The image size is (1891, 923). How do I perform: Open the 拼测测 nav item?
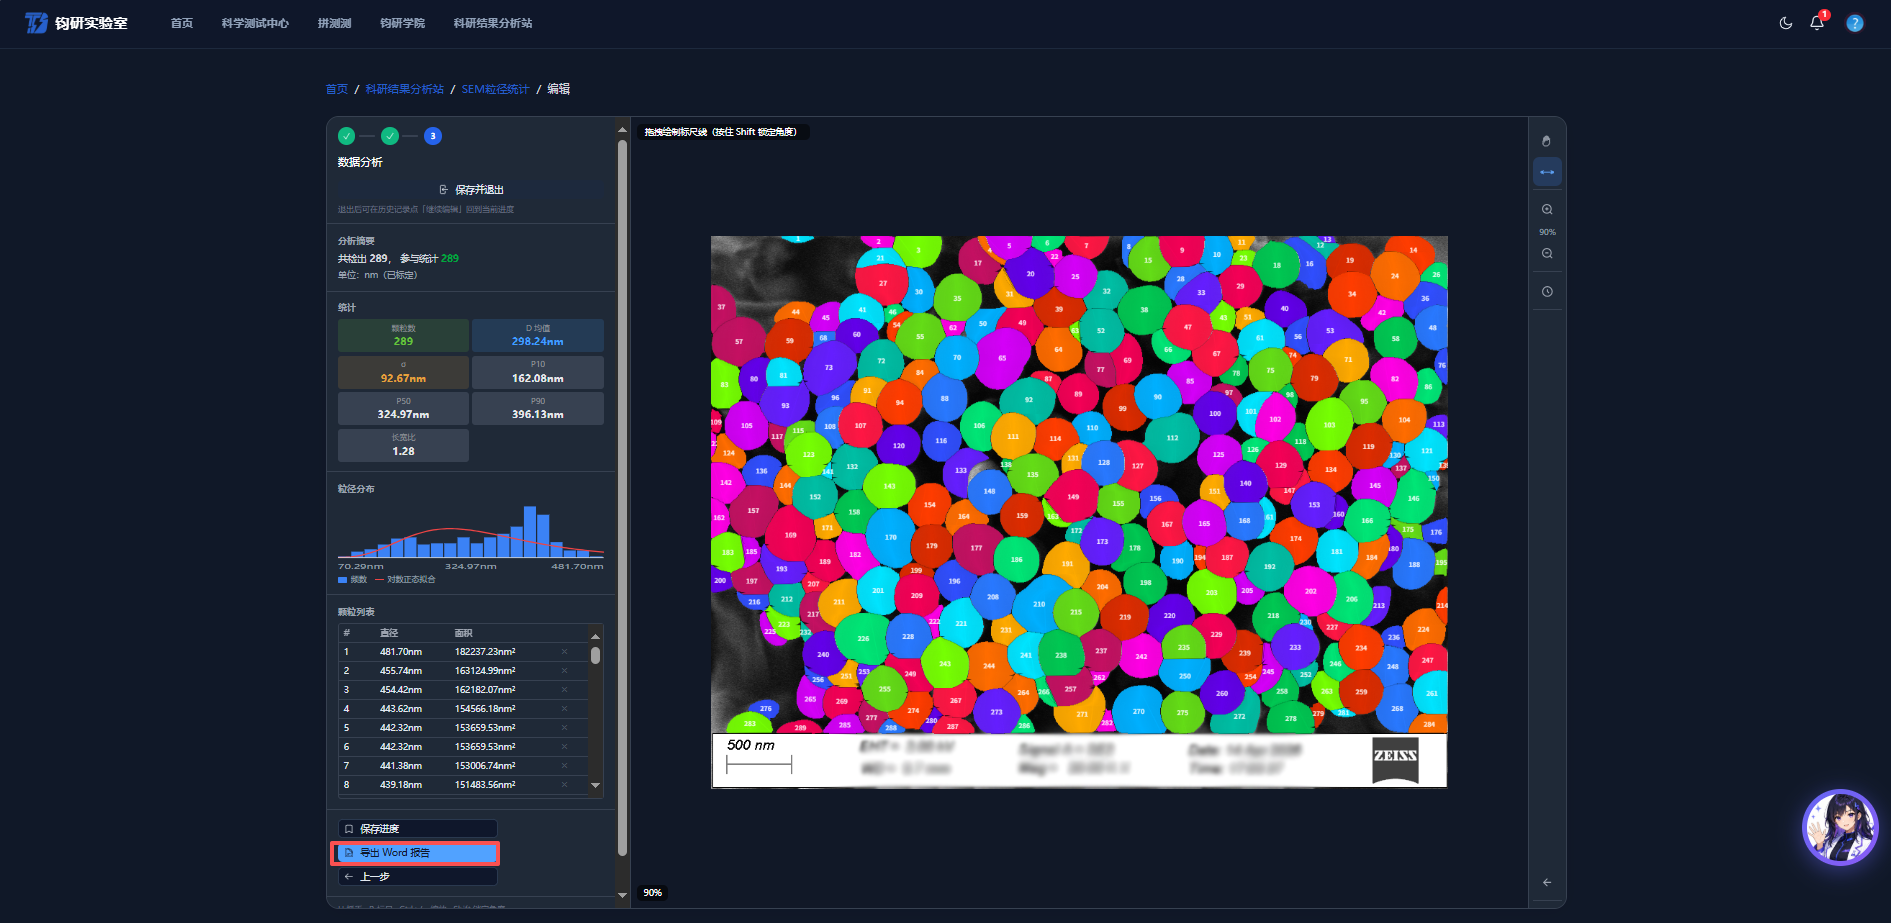coord(334,23)
